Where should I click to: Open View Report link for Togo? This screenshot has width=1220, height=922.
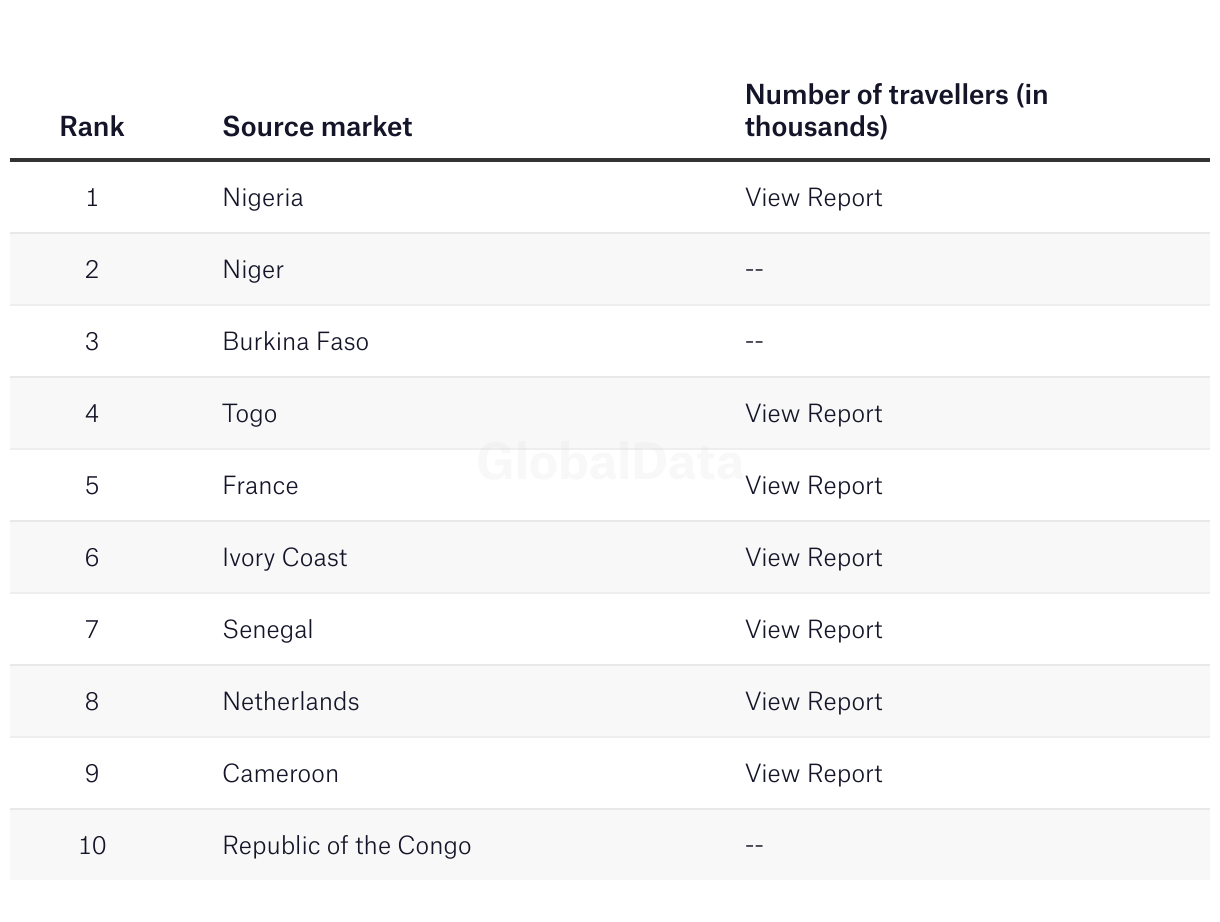coord(813,414)
